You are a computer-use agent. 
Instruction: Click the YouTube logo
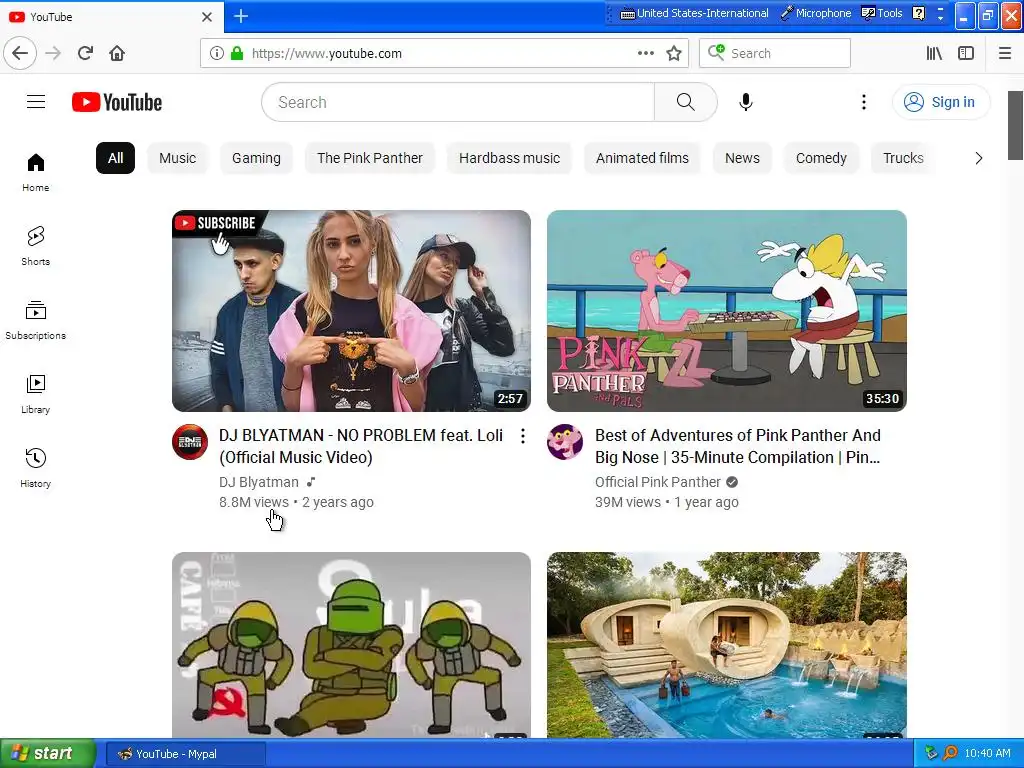(117, 103)
